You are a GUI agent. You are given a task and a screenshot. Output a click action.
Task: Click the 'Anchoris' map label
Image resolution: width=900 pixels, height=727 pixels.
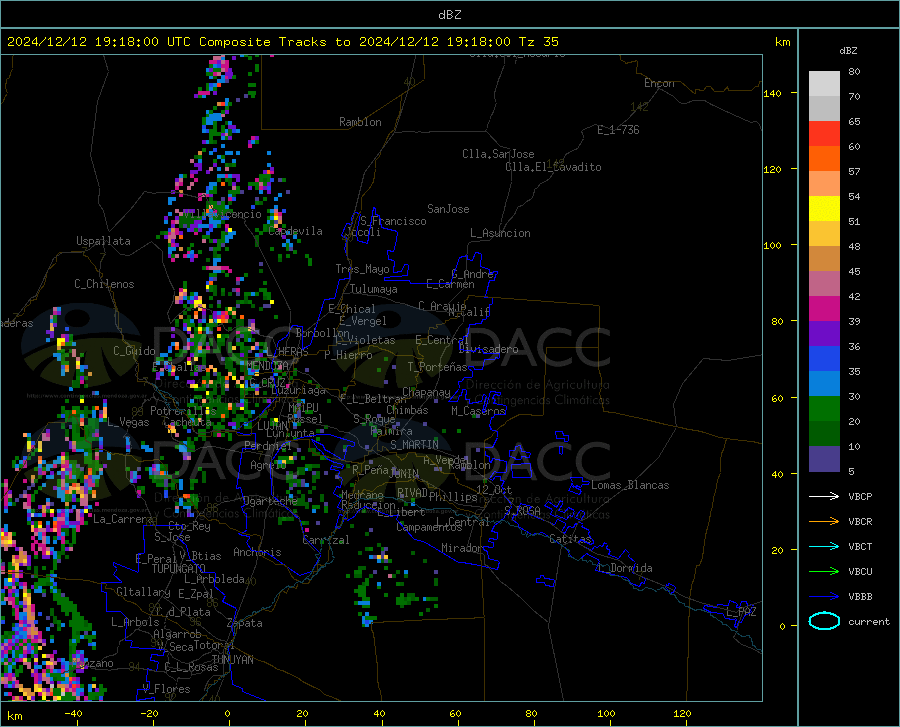tap(257, 552)
